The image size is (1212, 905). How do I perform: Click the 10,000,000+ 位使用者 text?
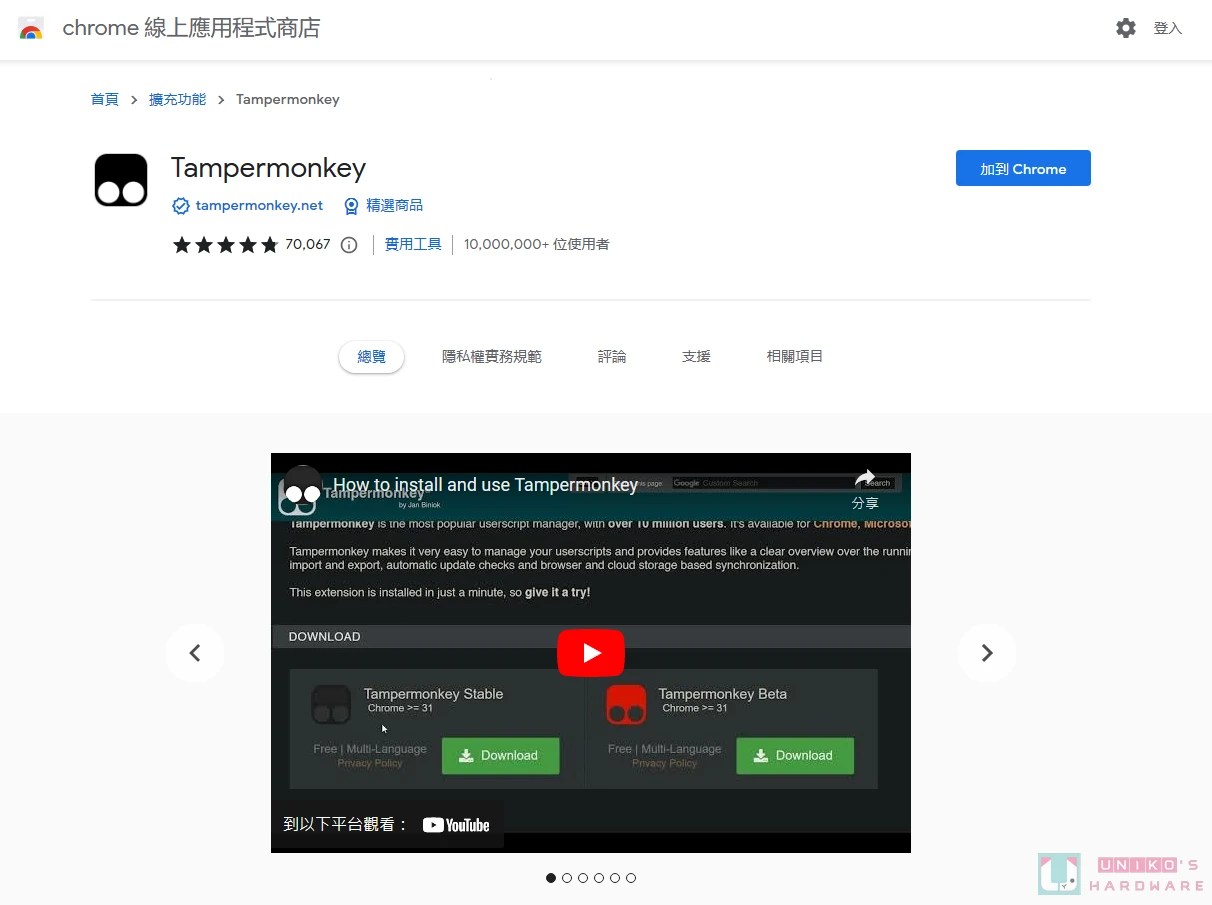pyautogui.click(x=537, y=245)
